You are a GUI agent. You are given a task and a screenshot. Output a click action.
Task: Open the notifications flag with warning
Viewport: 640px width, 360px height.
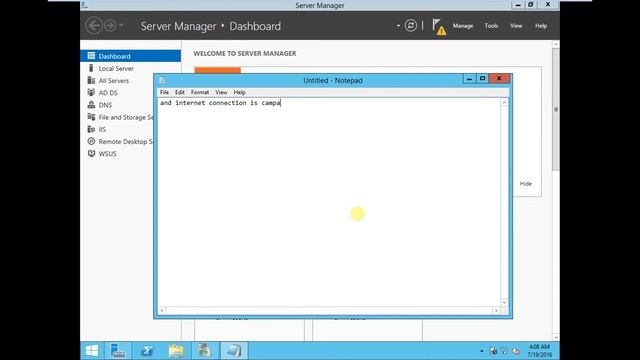[x=439, y=27]
